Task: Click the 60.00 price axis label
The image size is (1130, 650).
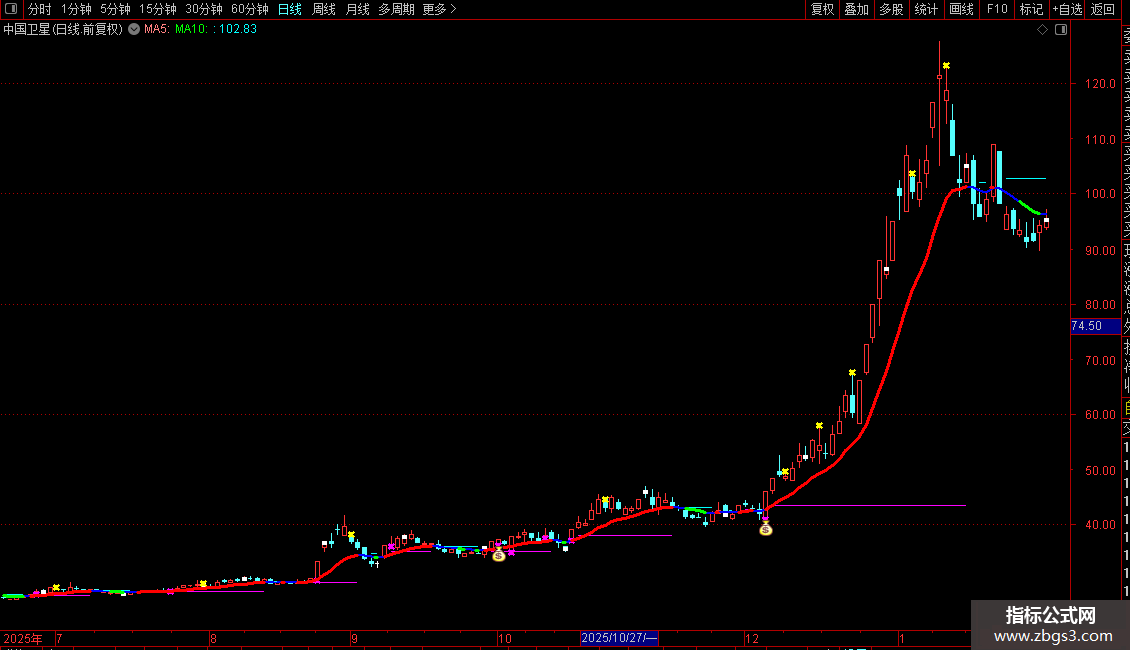Action: 1100,414
